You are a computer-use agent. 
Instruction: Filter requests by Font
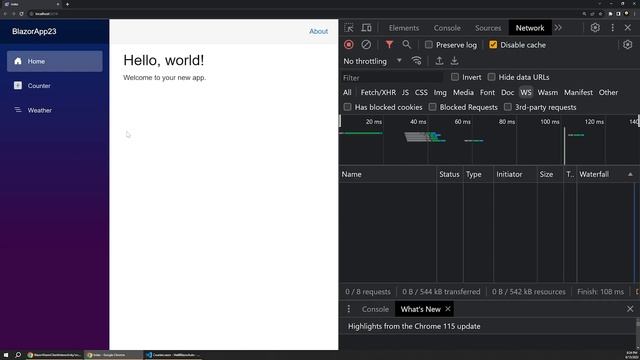[x=487, y=92]
